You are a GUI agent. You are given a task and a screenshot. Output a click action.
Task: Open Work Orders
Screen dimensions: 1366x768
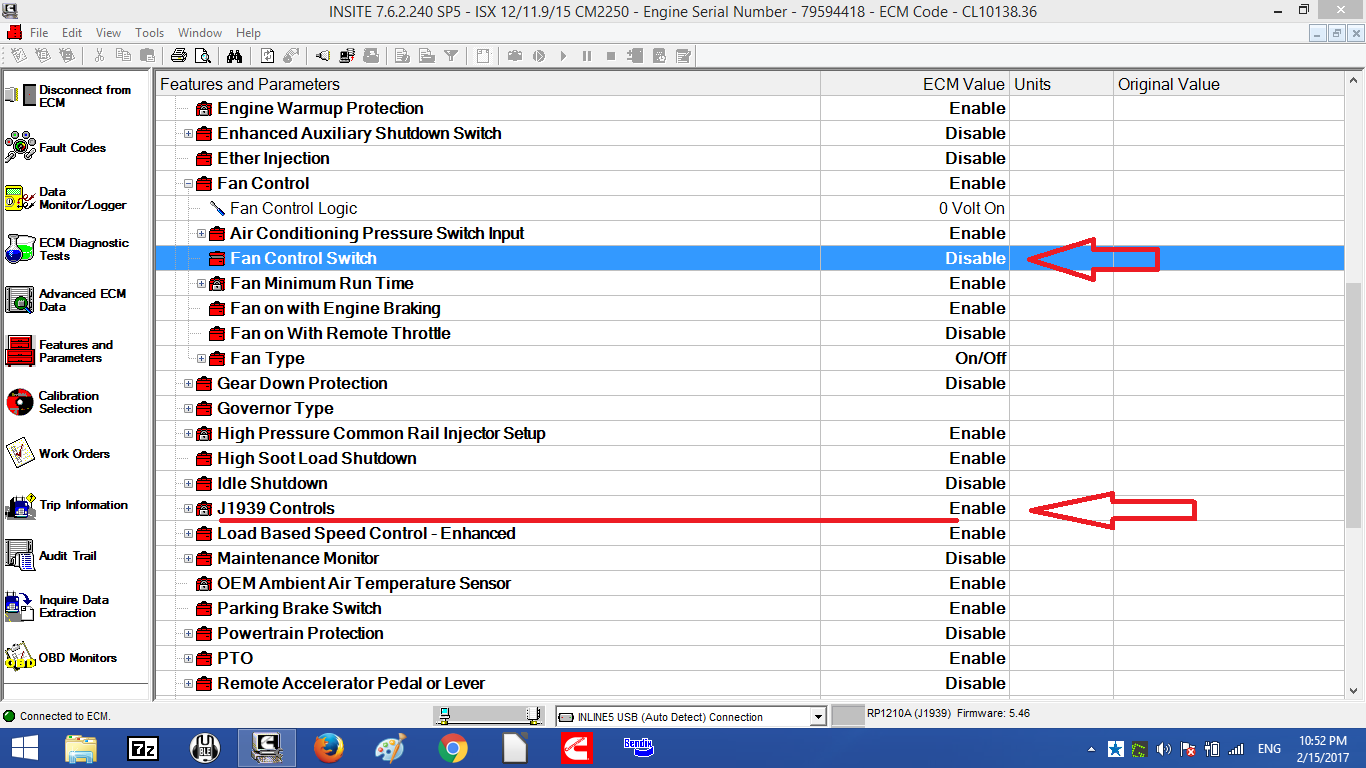[x=57, y=453]
